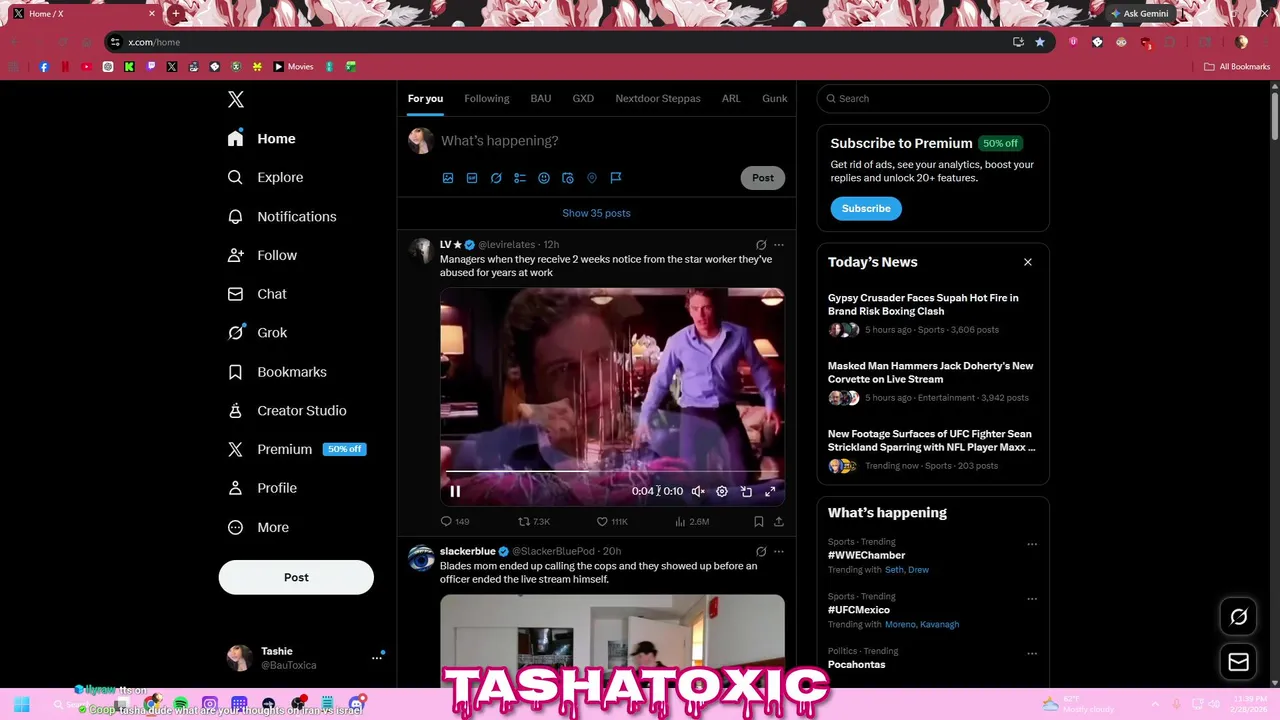Open options for #UFCMexico trend

click(1032, 599)
